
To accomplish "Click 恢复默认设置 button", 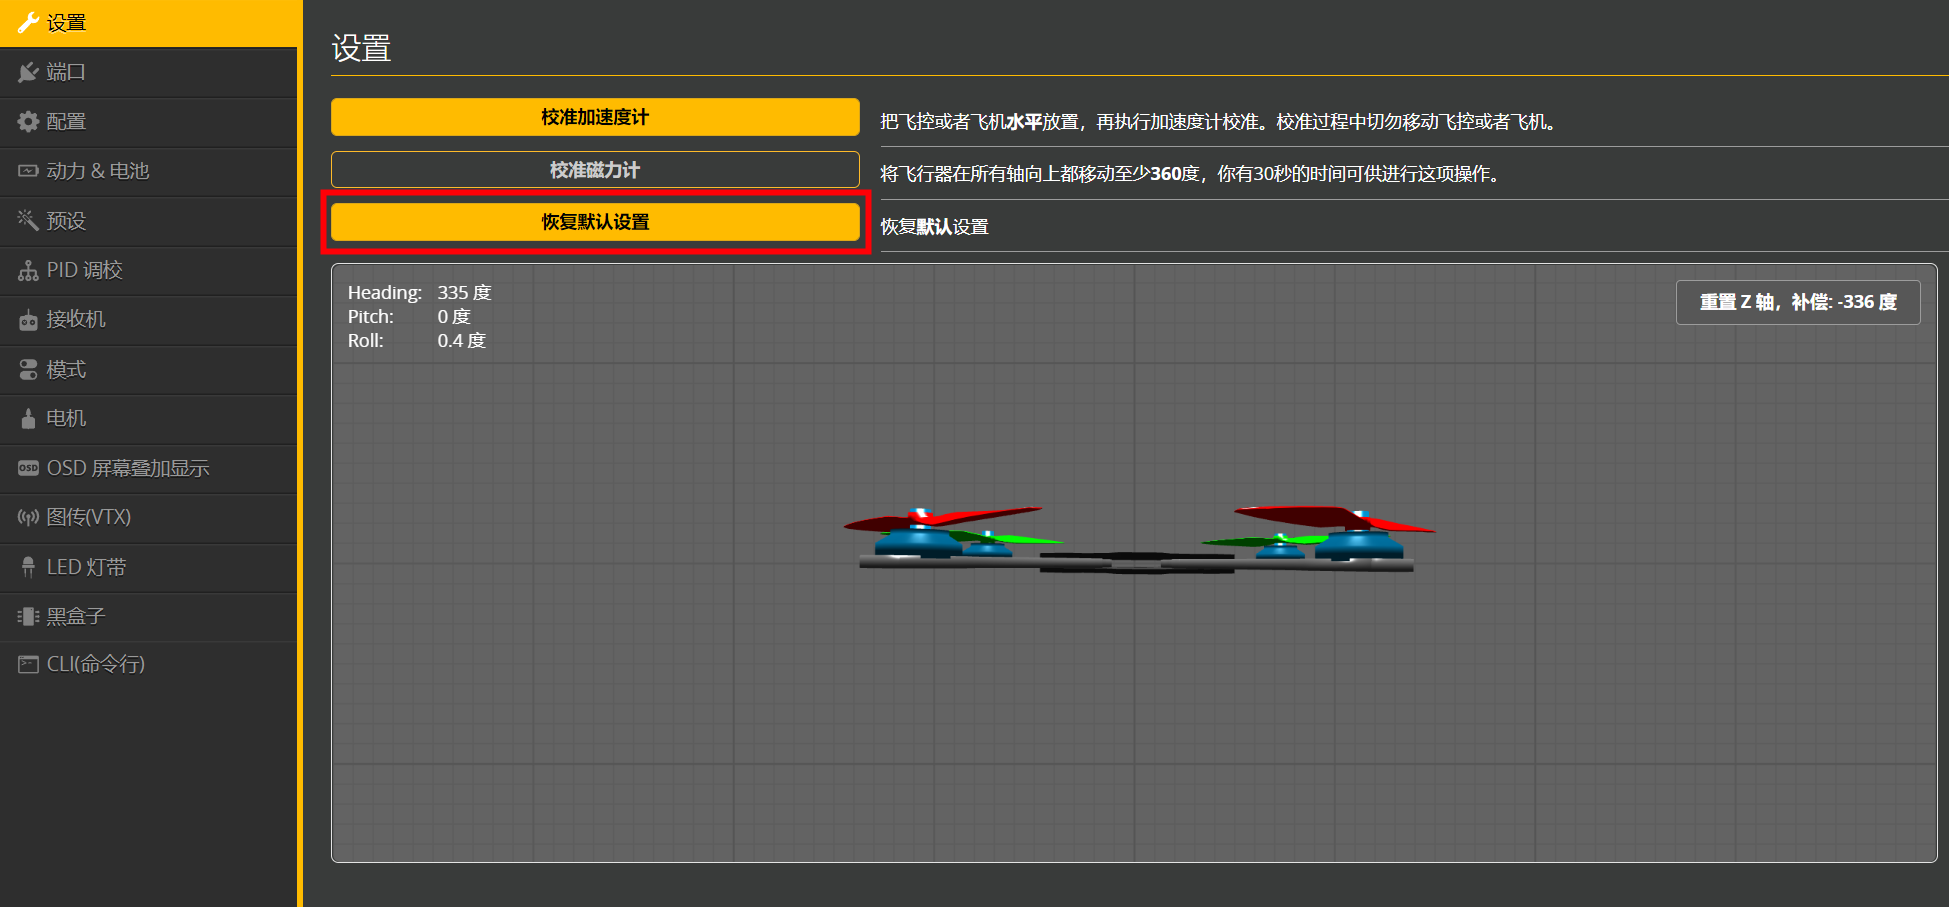I will (595, 222).
